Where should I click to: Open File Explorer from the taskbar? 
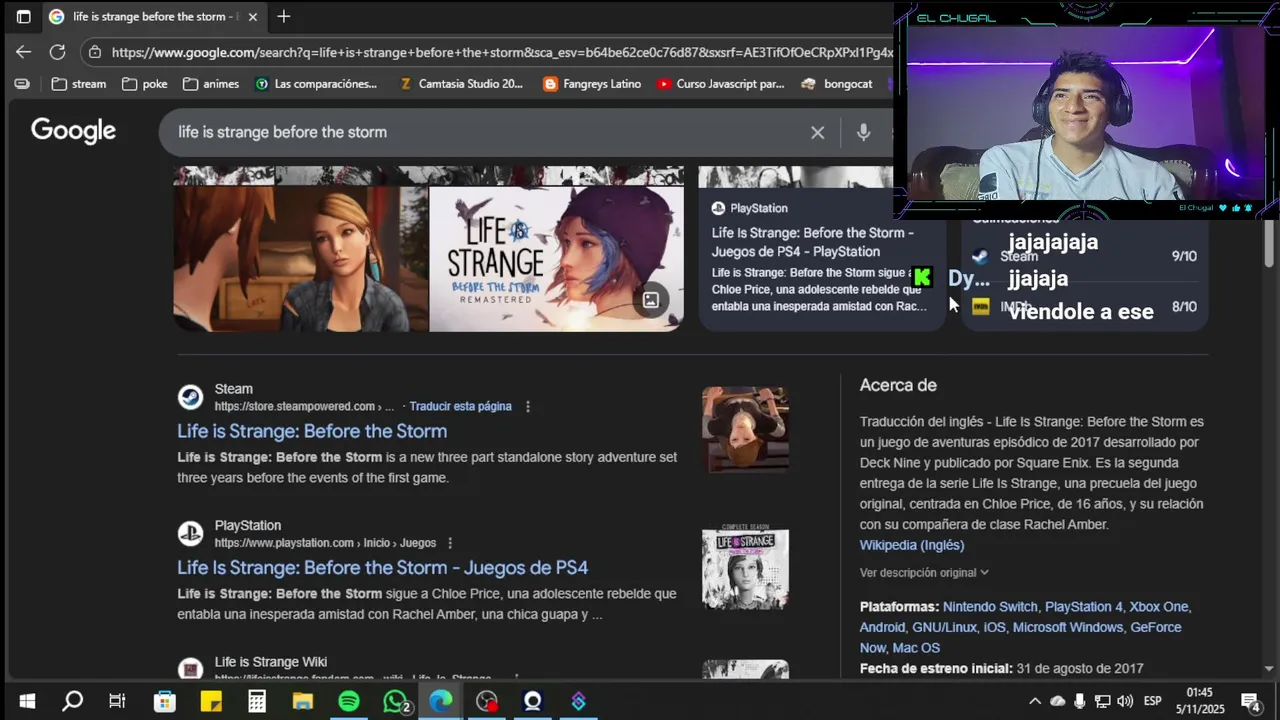point(303,701)
